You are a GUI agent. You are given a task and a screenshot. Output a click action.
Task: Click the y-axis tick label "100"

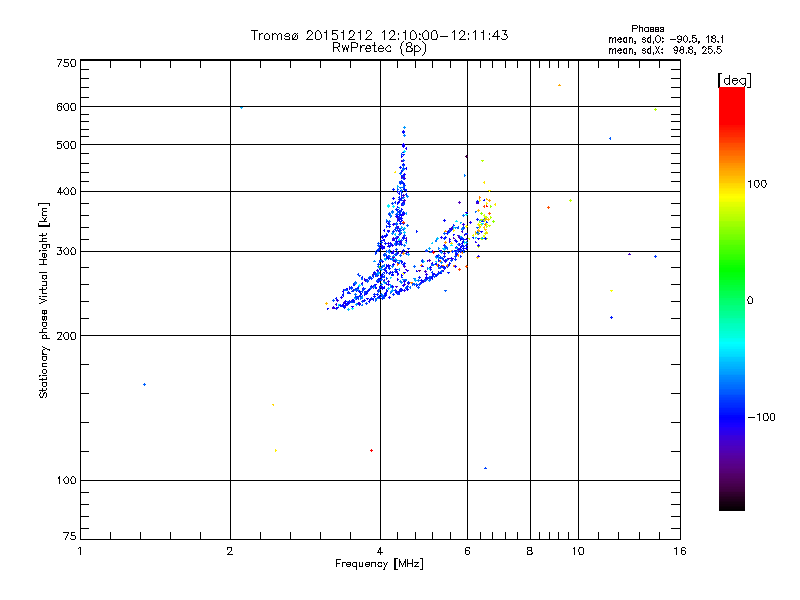click(67, 481)
